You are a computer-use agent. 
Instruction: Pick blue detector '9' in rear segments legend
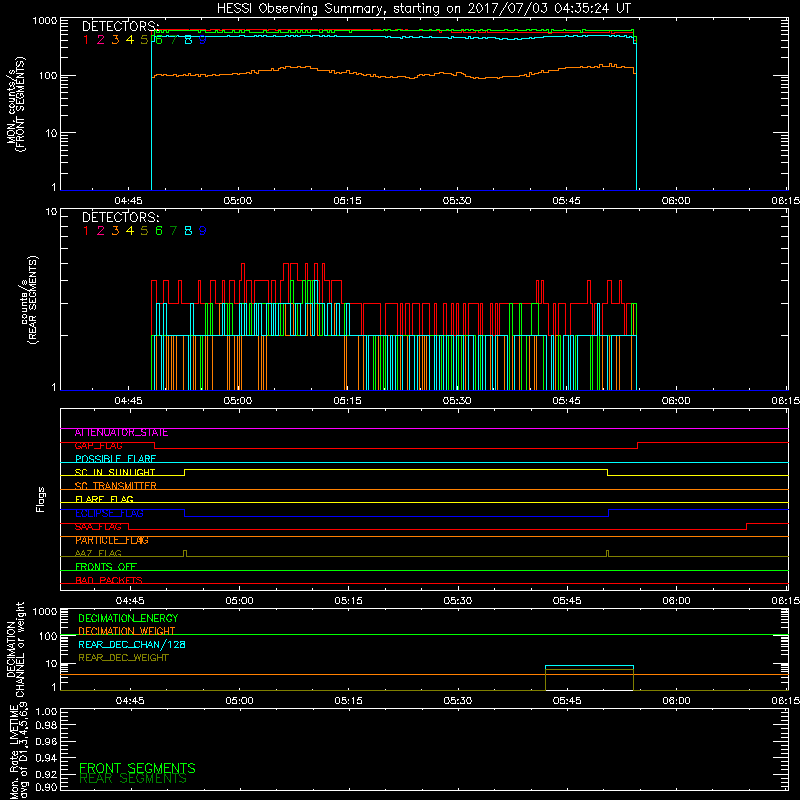point(203,231)
